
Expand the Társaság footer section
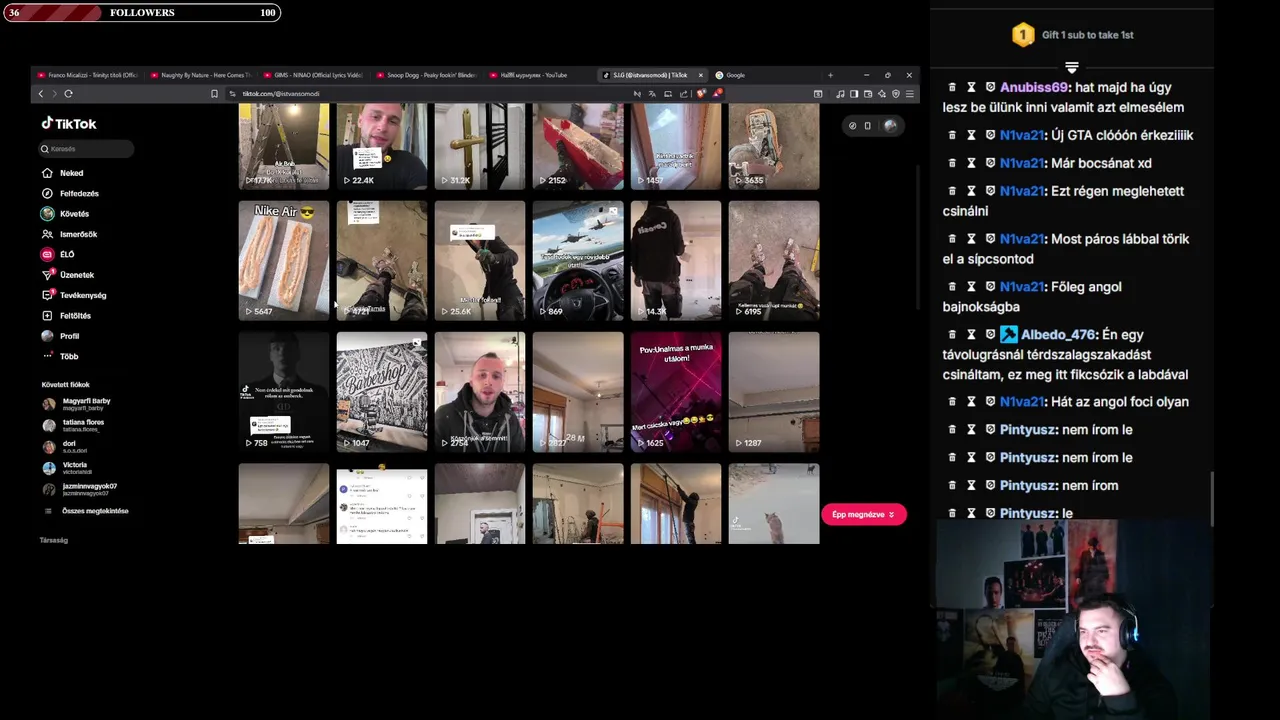54,540
